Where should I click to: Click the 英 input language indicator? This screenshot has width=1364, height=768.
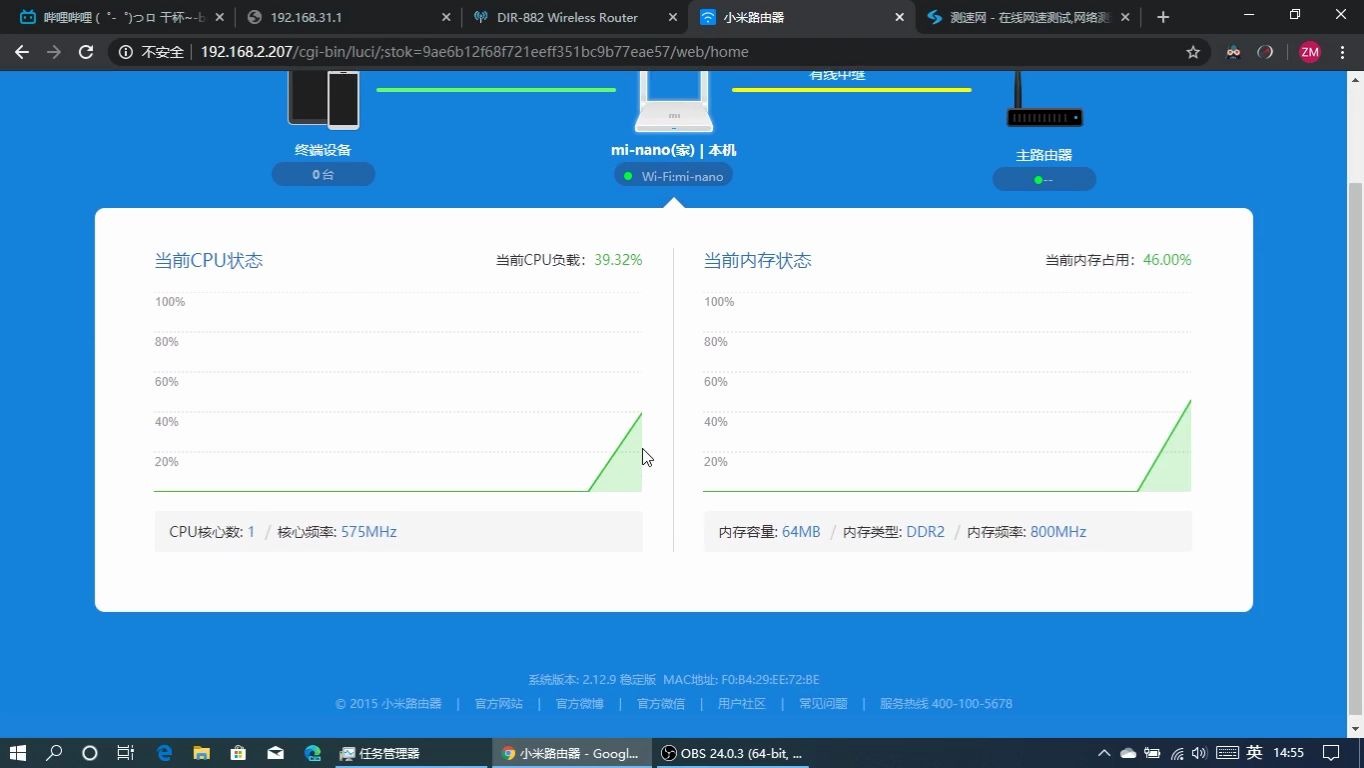tap(1254, 753)
